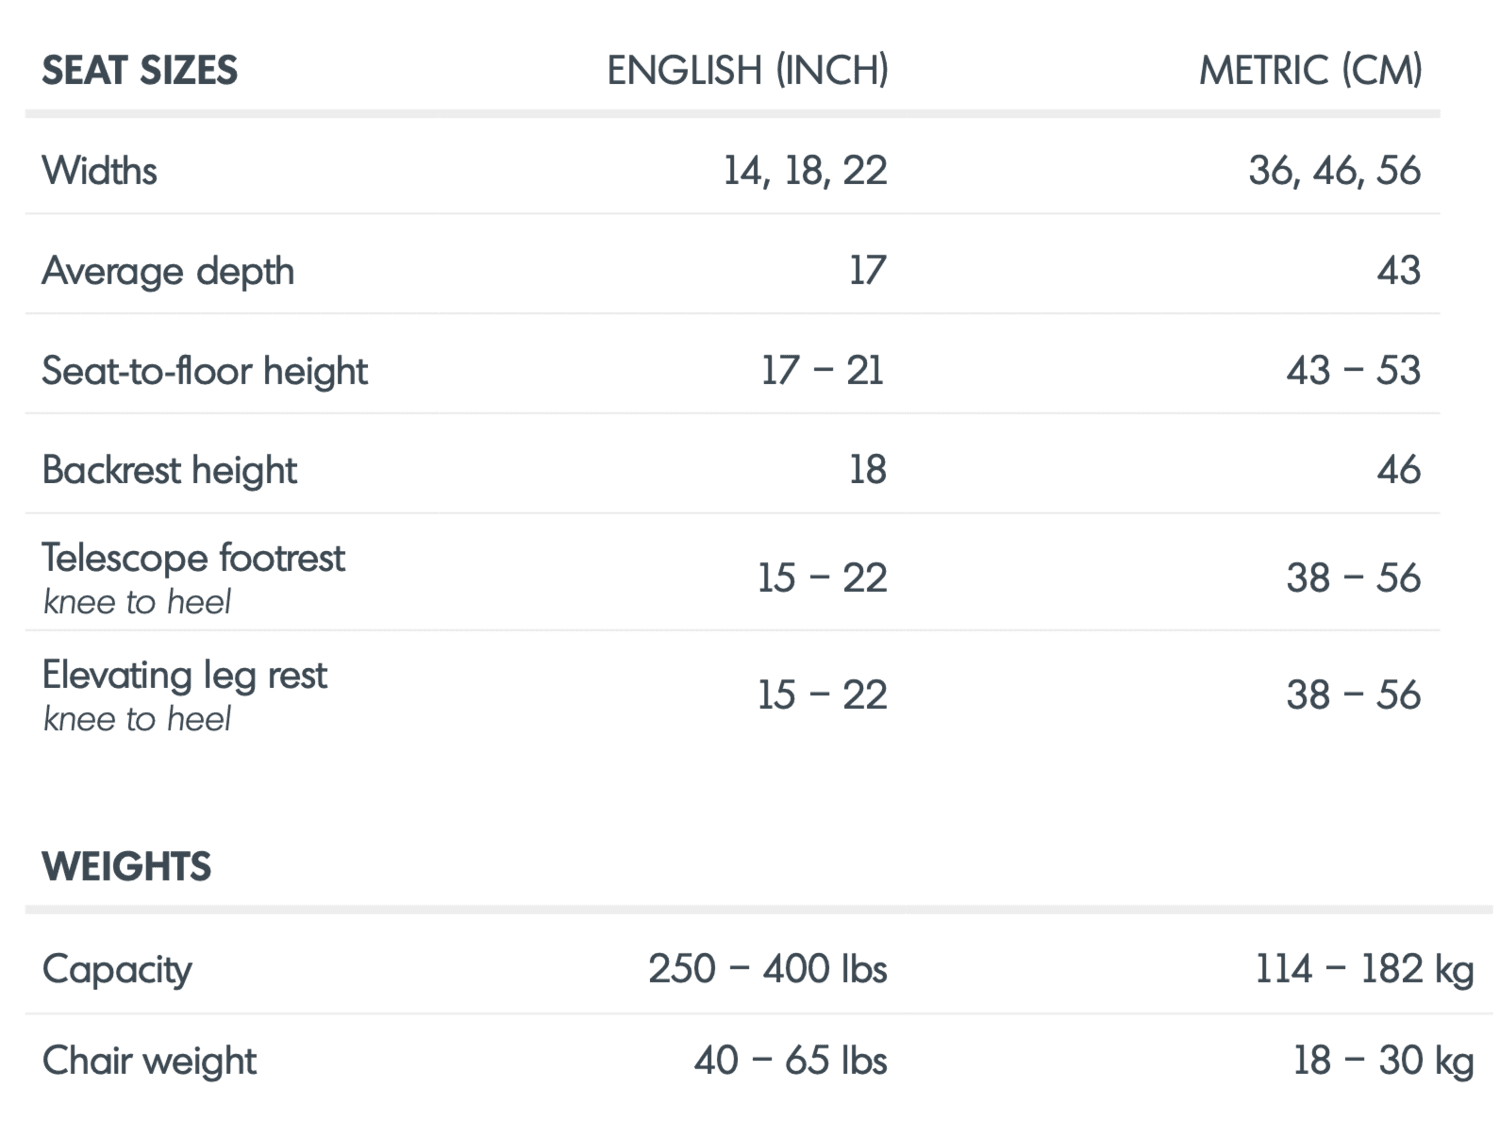Screen dimensions: 1500x1121
Task: Click the 18 – 30 kg value
Action: pos(1383,1061)
